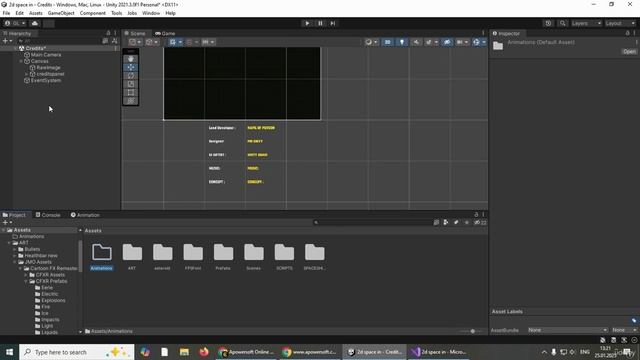Click the Step frame button
The width and height of the screenshot is (640, 360).
coord(333,23)
